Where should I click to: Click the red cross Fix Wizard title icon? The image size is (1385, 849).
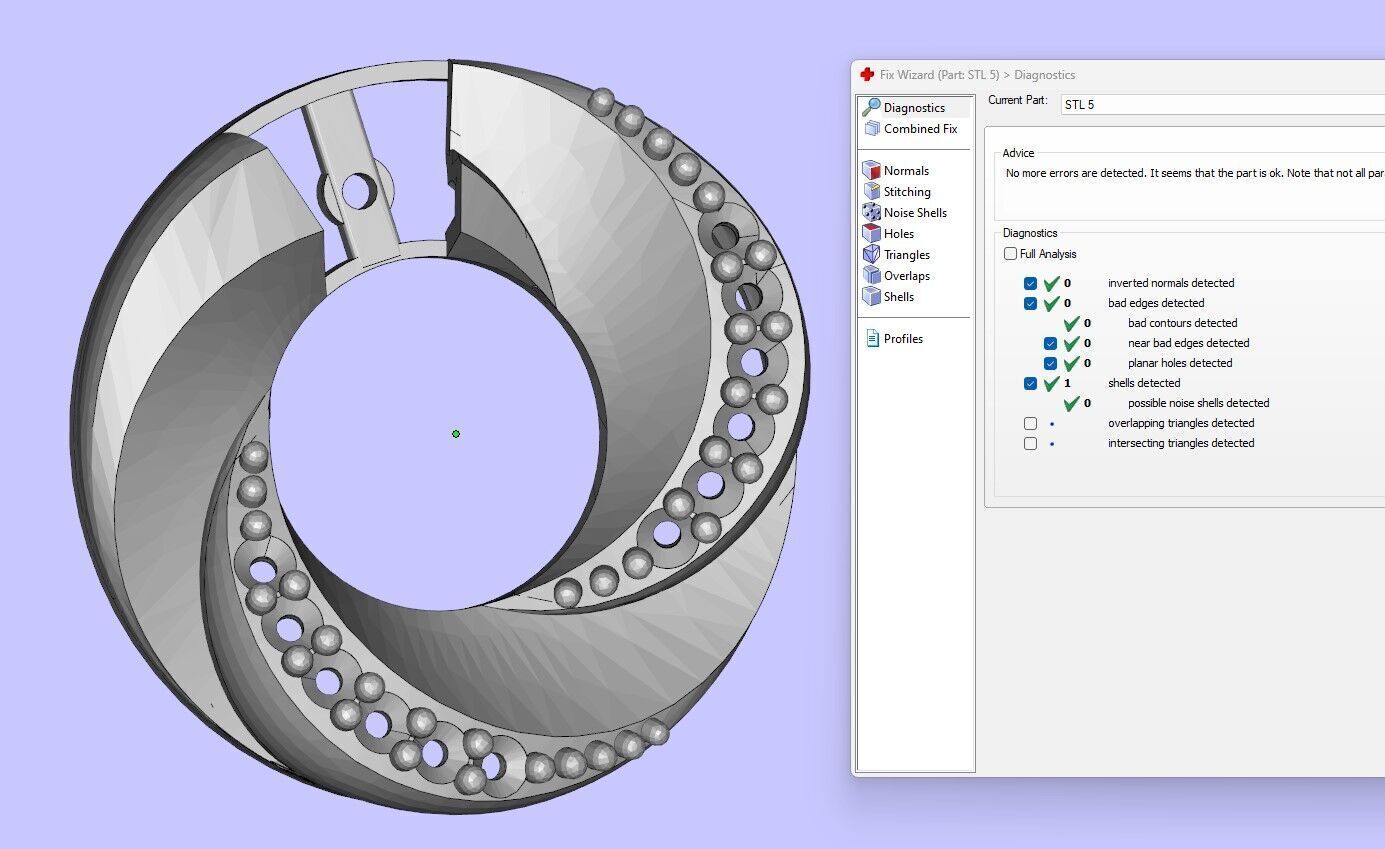click(867, 74)
